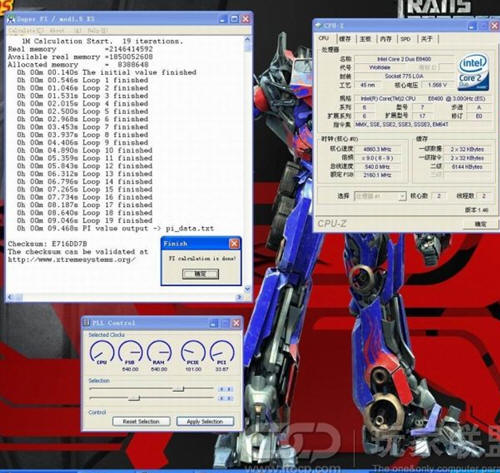Click the core speed MHz value field
The height and width of the screenshot is (473, 500).
[378, 149]
